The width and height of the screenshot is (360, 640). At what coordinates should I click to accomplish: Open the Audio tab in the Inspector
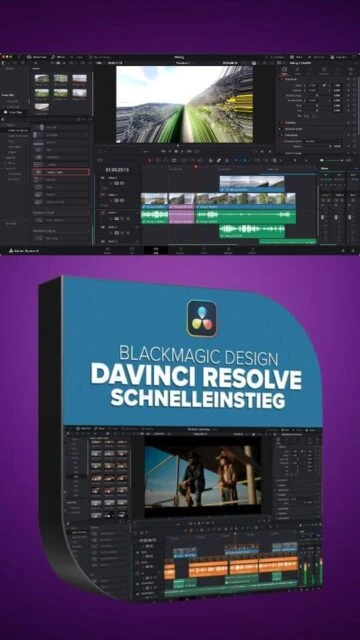(298, 71)
